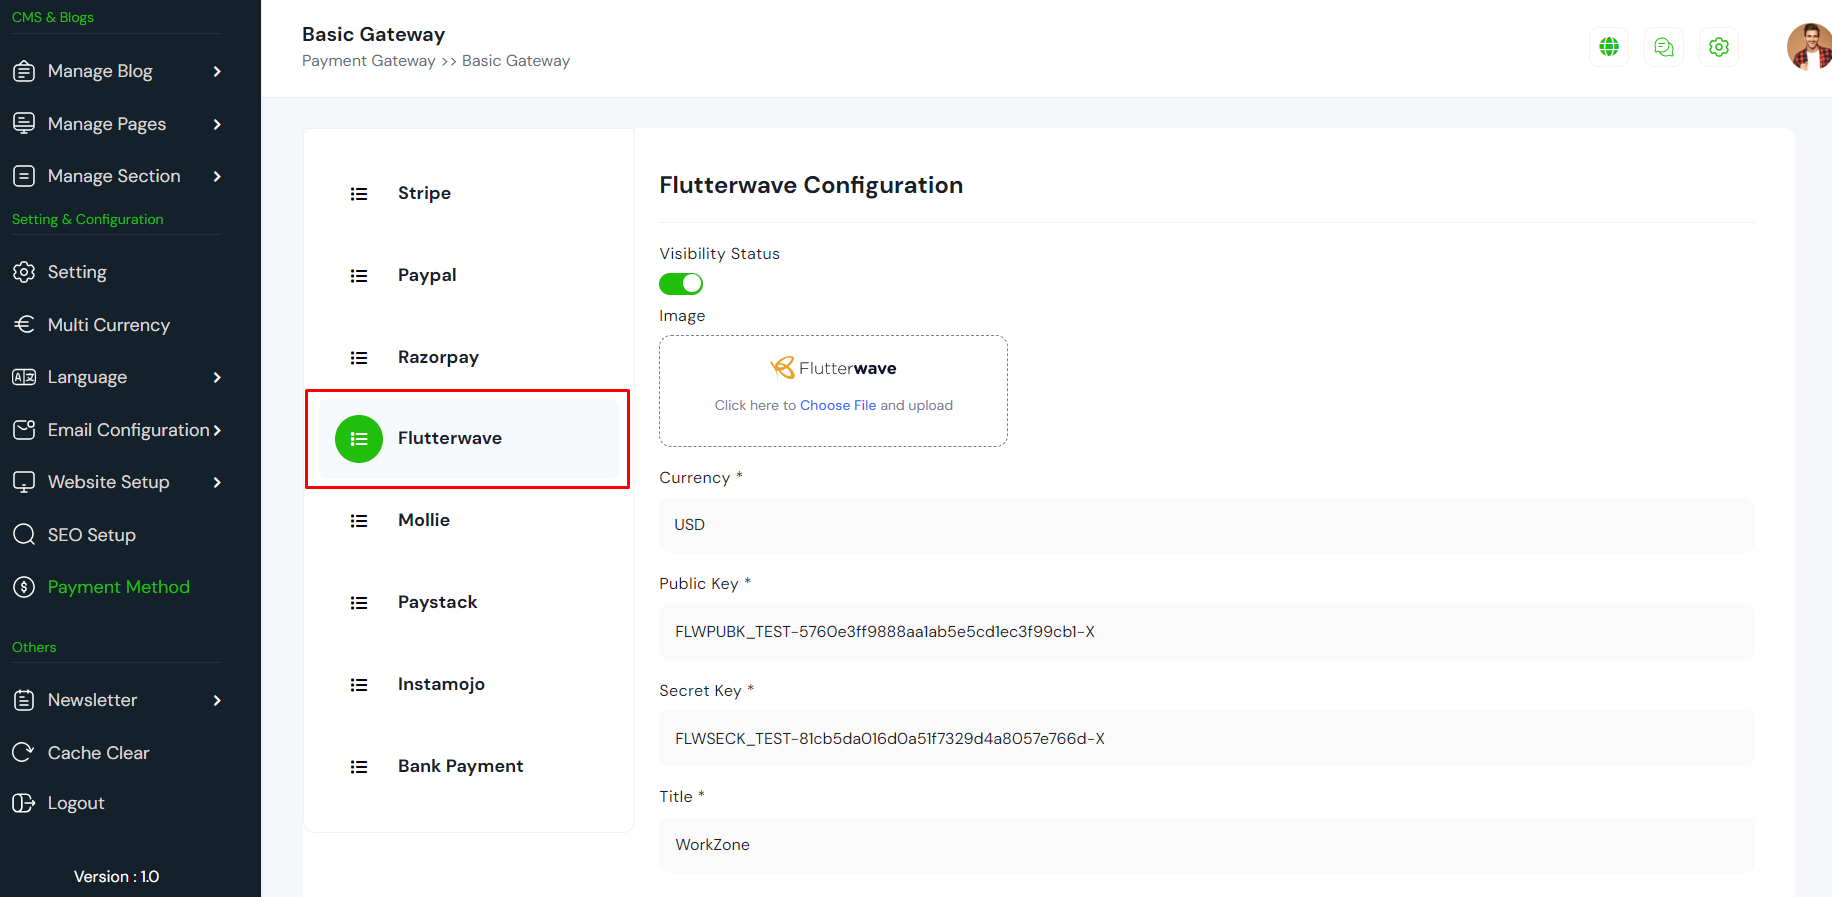Open the chat messages icon in the header
Viewport: 1832px width, 897px height.
pyautogui.click(x=1664, y=47)
